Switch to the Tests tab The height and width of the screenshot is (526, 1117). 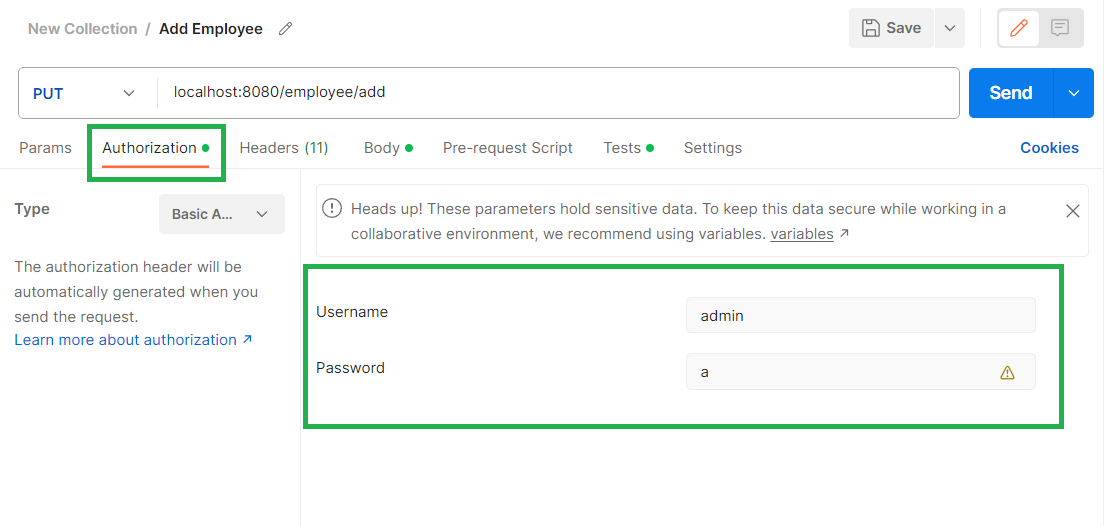628,148
